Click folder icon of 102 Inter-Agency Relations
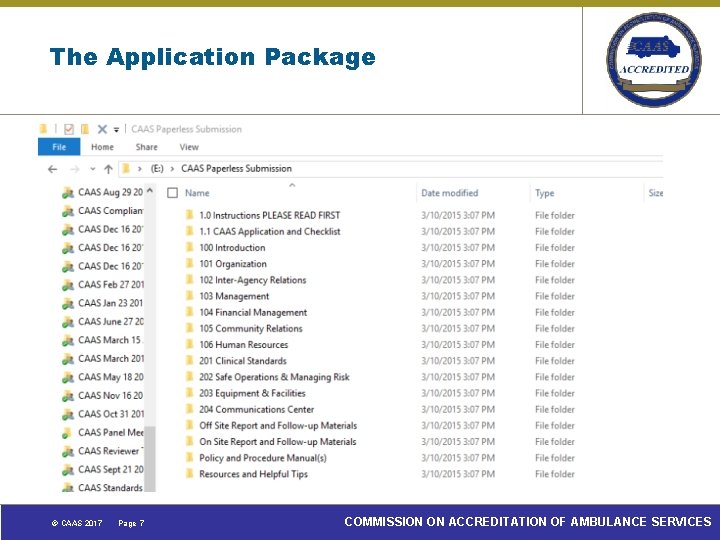Screen dimensions: 720x540 point(189,280)
